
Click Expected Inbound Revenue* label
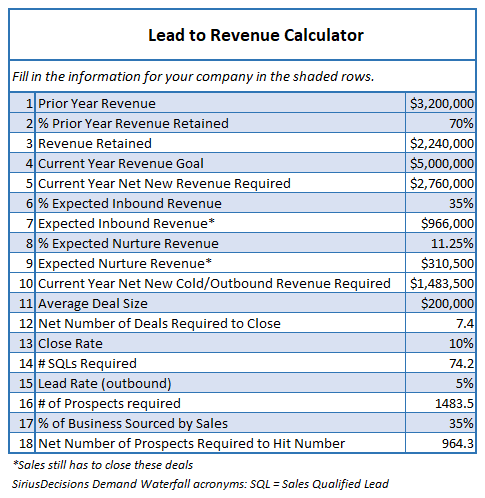coord(126,223)
